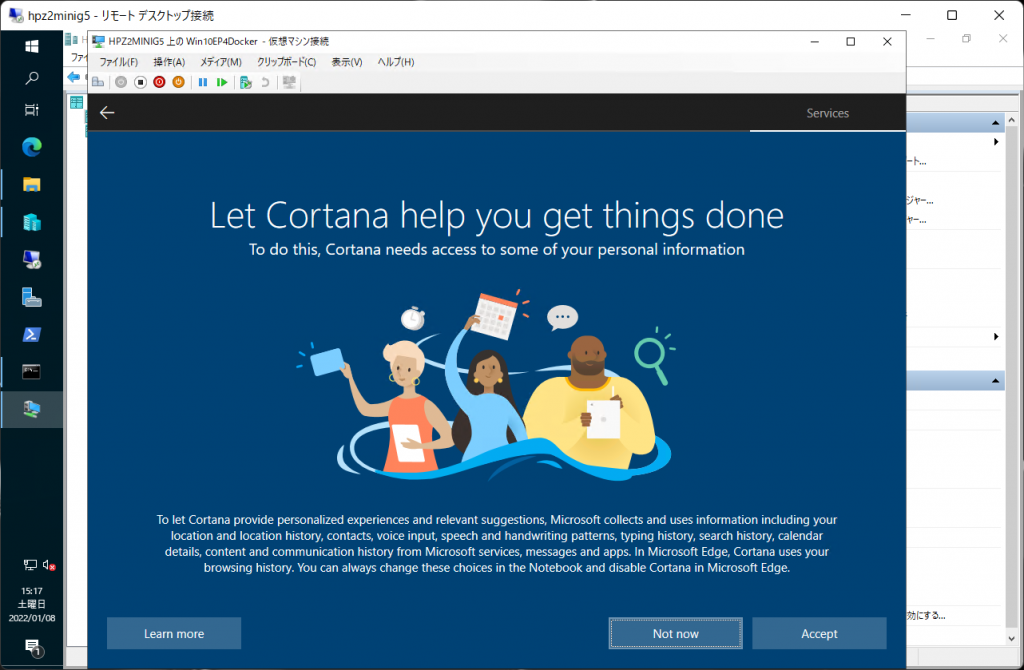Open the Windows Start menu
This screenshot has height=670, width=1024.
[x=31, y=46]
